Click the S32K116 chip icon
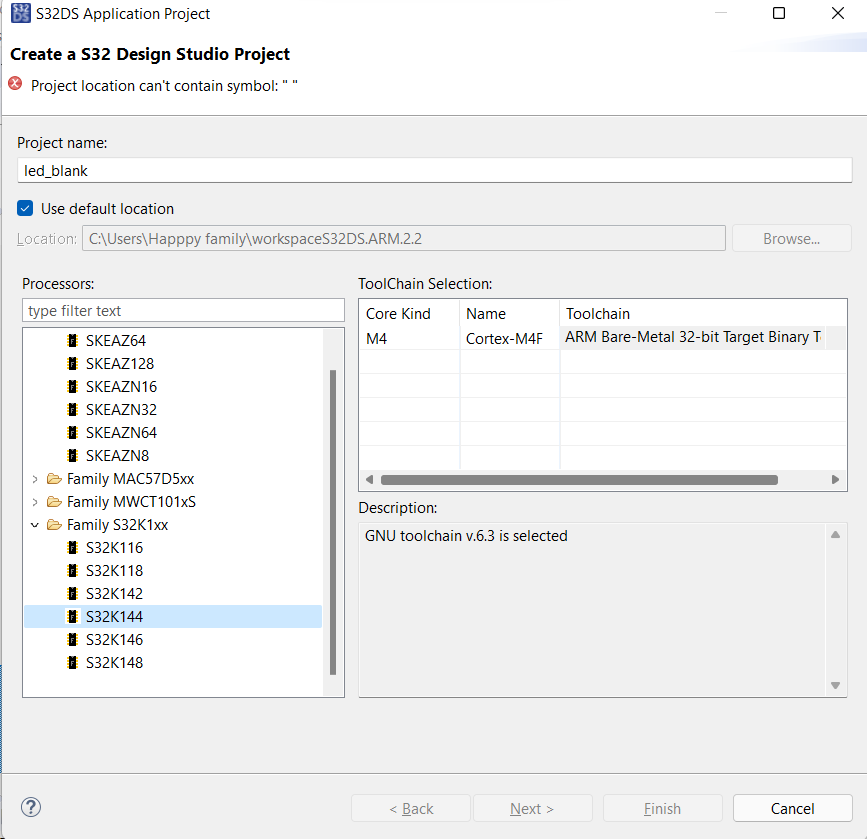 click(x=72, y=548)
